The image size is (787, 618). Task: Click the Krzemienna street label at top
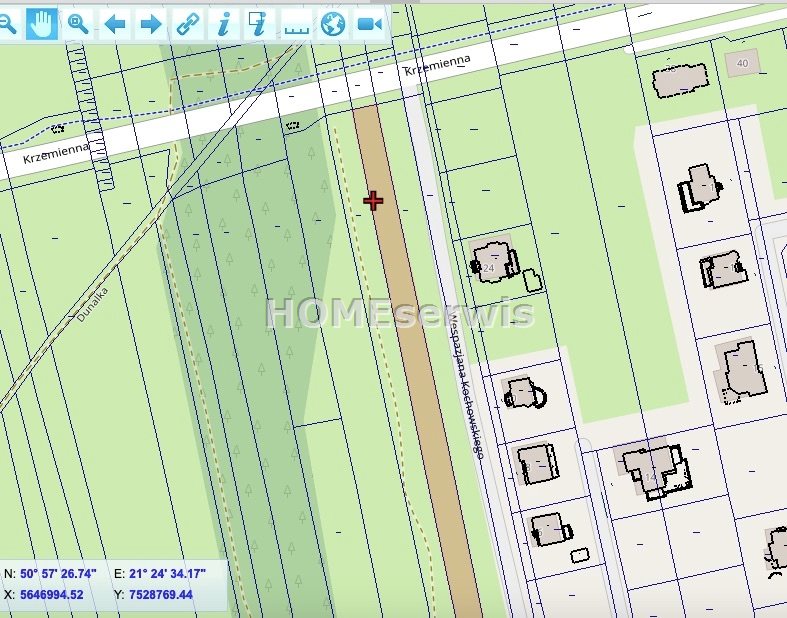tap(435, 69)
